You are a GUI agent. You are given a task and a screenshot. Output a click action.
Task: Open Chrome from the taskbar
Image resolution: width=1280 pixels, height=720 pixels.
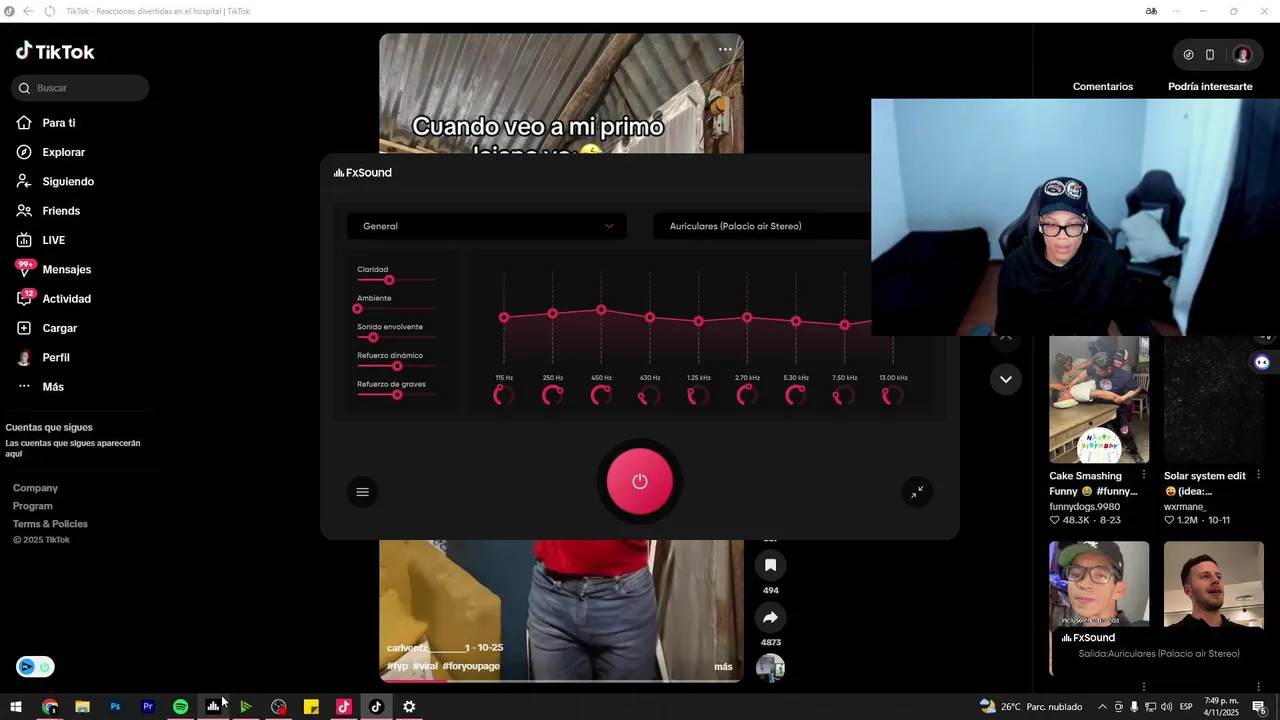coord(50,706)
